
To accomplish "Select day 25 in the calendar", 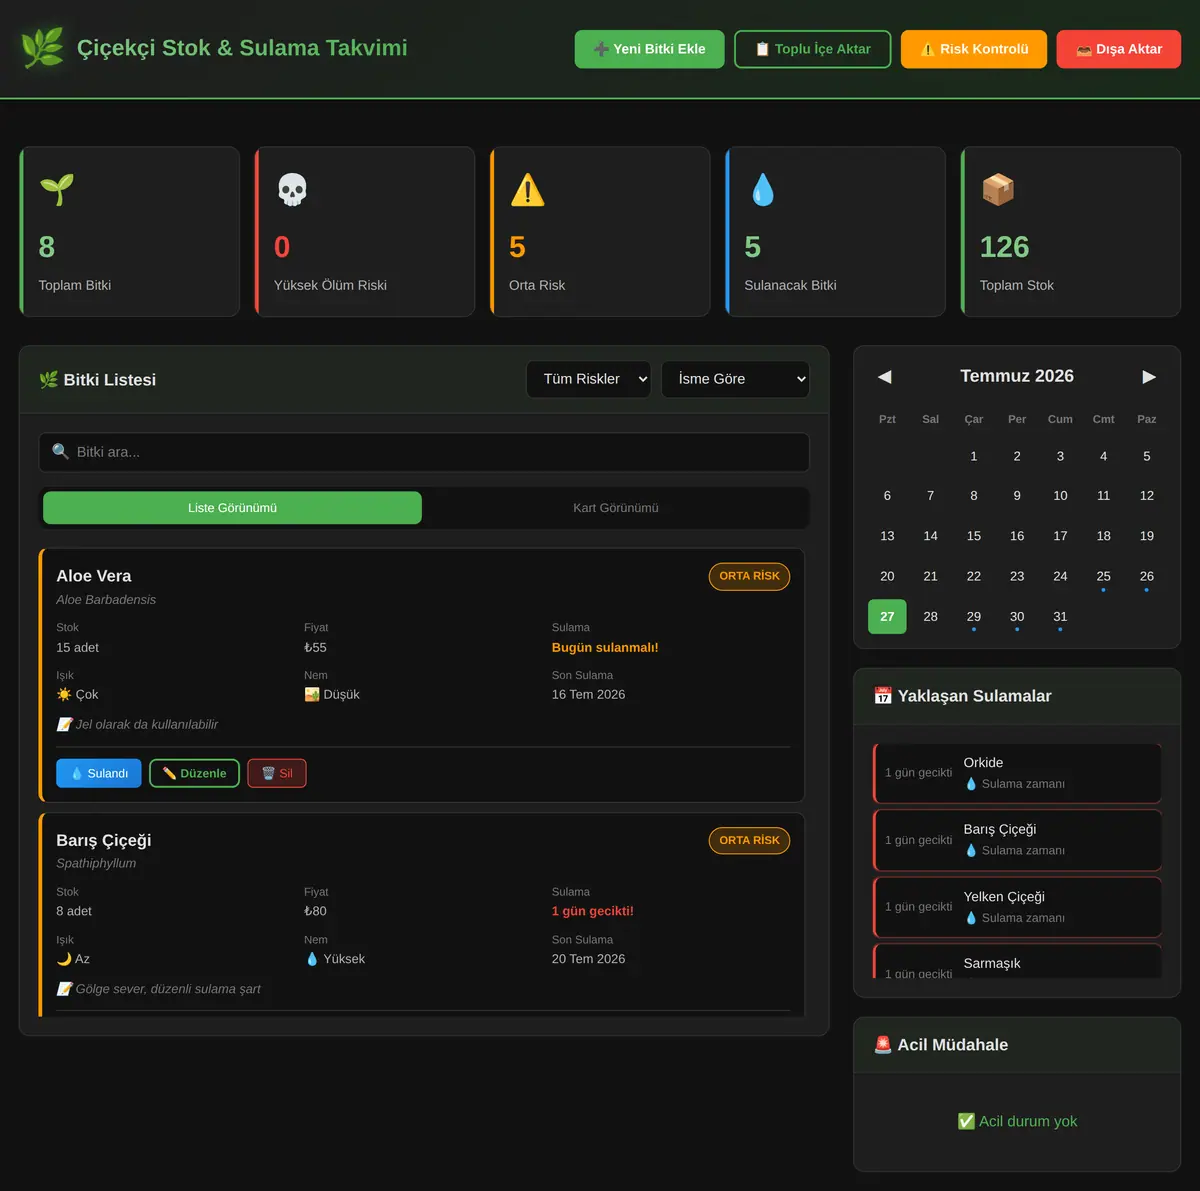I will pyautogui.click(x=1104, y=577).
